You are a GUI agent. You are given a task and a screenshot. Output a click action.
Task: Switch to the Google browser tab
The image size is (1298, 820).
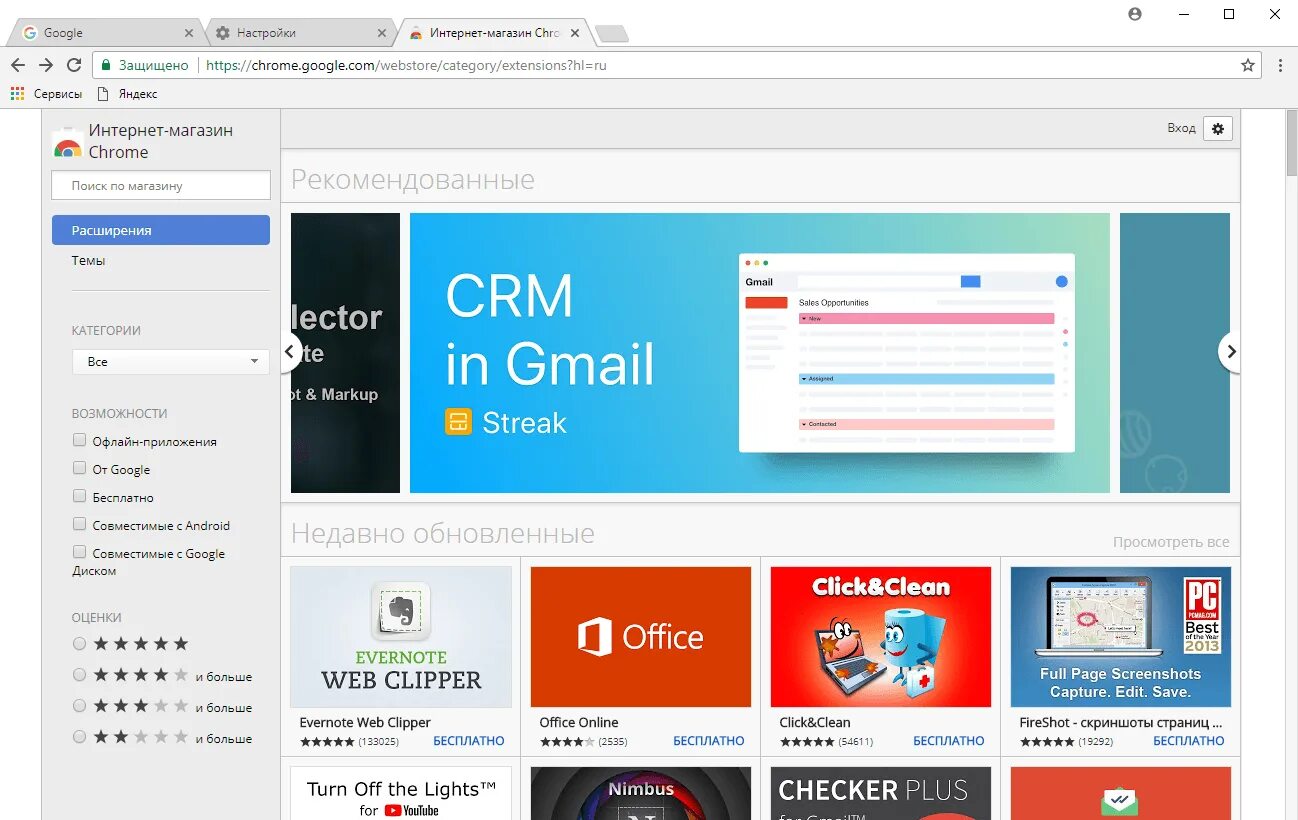pyautogui.click(x=105, y=33)
